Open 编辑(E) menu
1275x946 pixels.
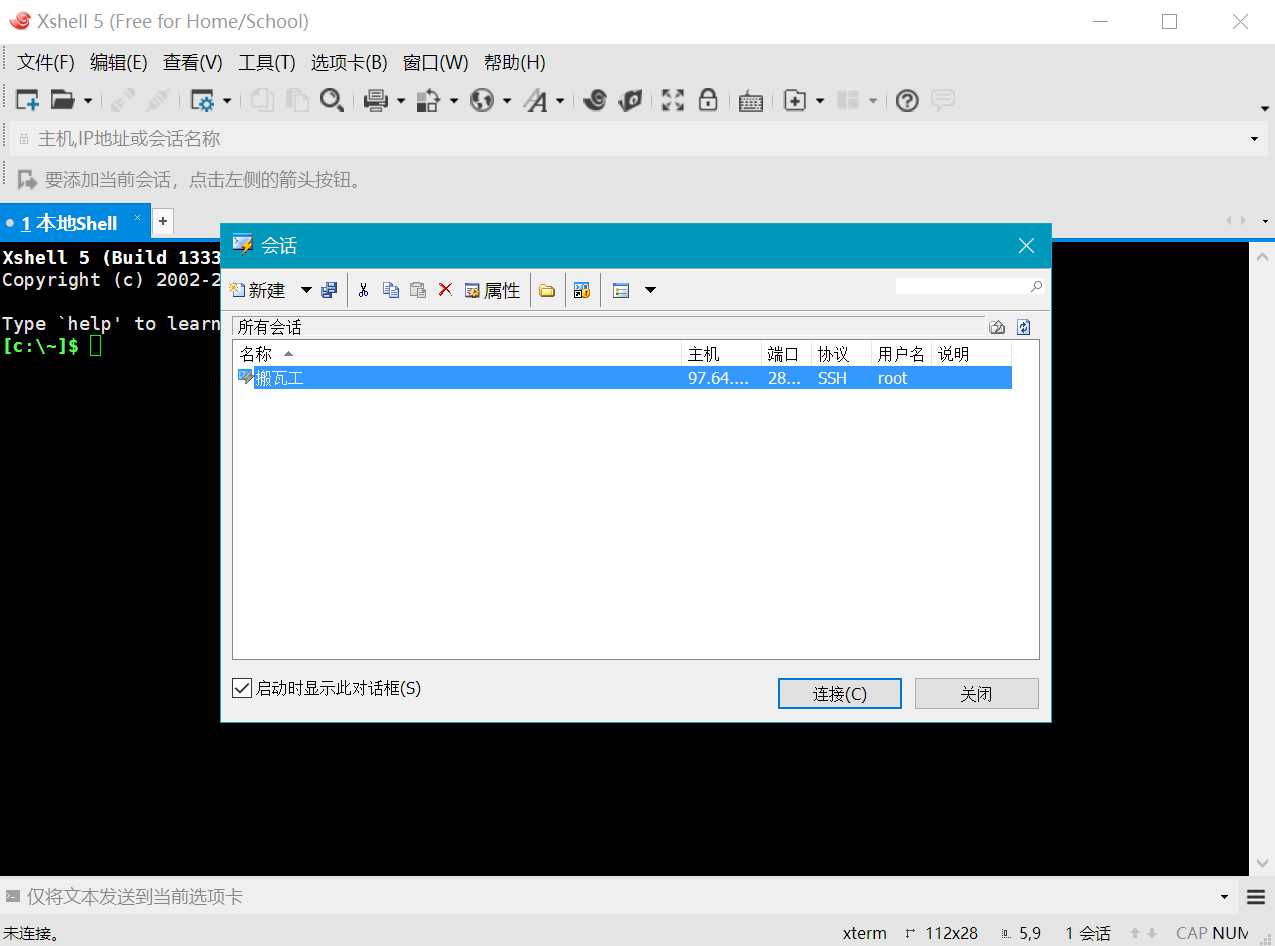coord(119,63)
